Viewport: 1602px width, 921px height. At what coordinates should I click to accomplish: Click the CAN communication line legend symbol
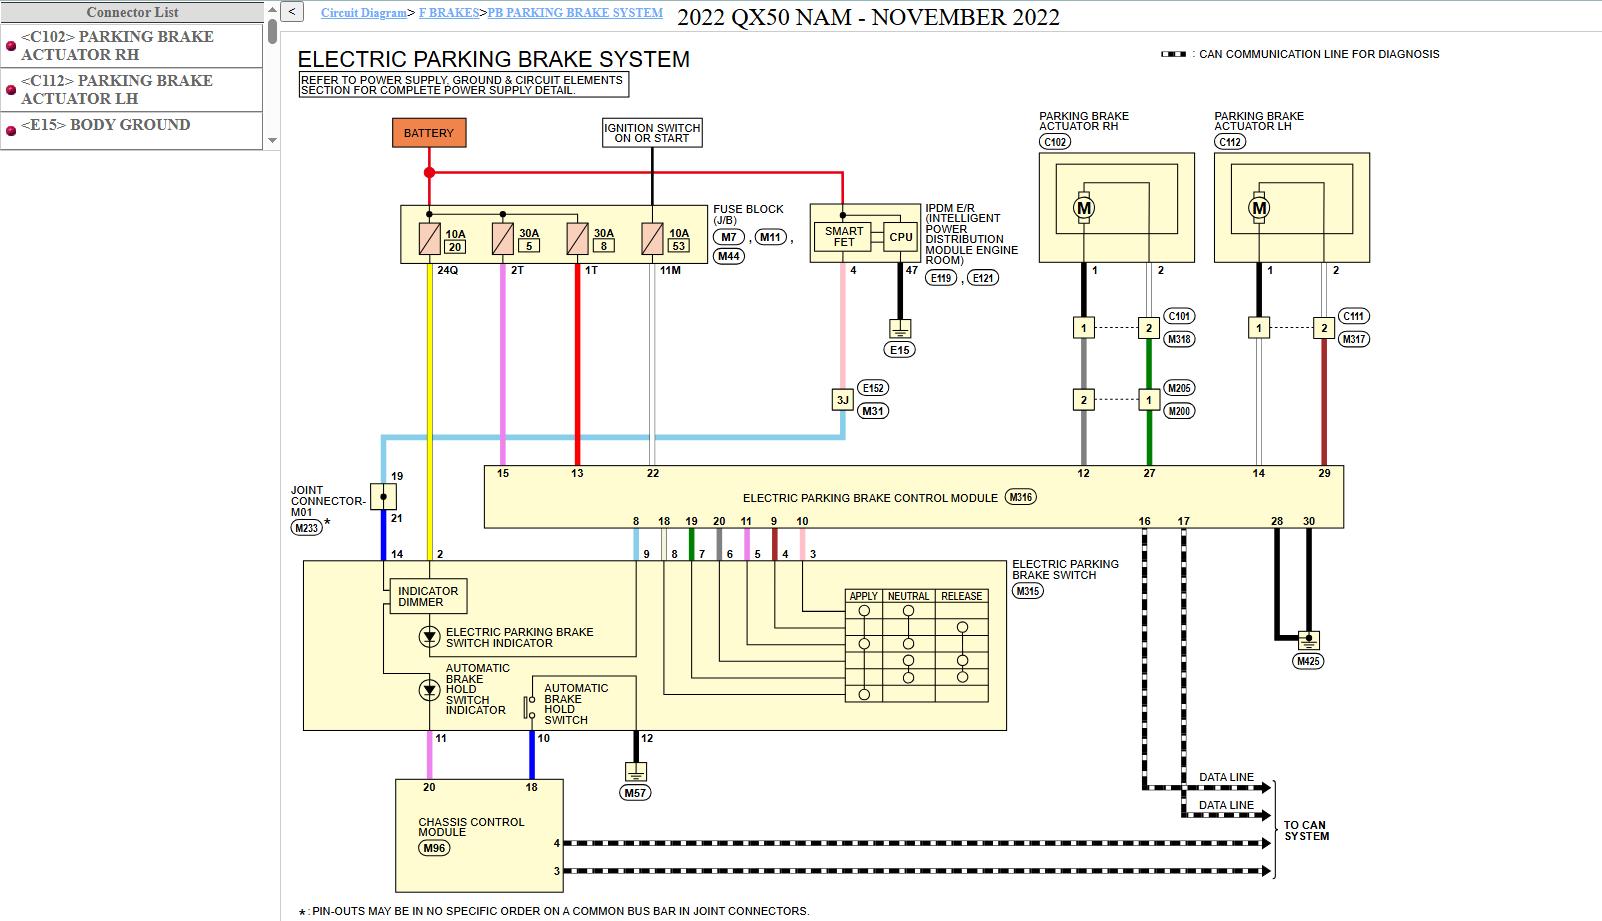(1174, 54)
